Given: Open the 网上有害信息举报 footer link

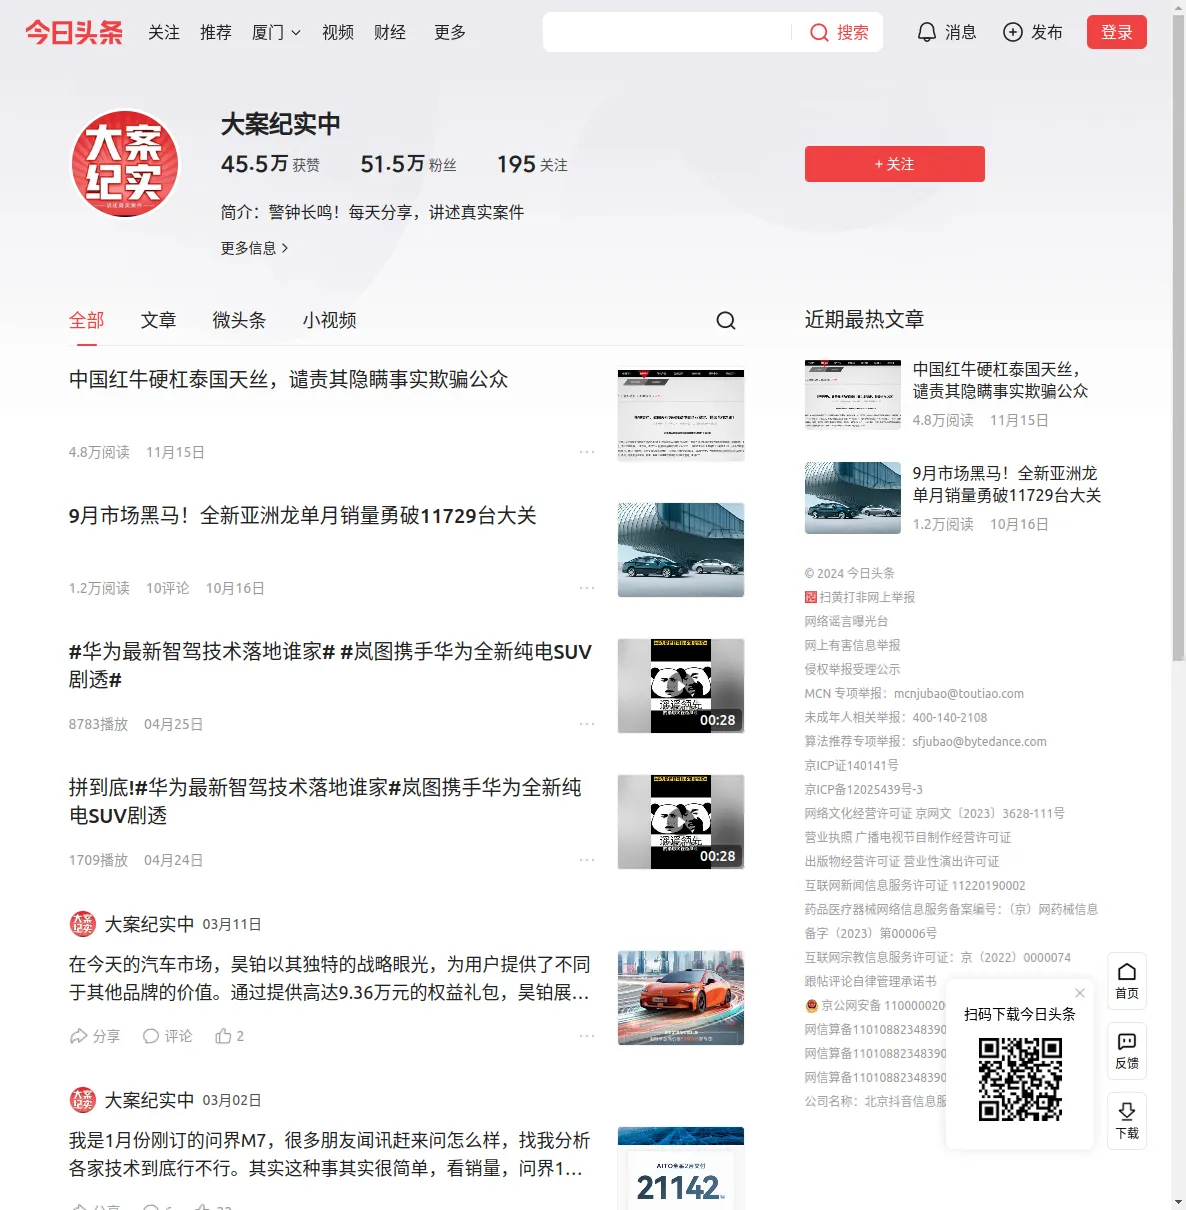Looking at the screenshot, I should [x=853, y=645].
